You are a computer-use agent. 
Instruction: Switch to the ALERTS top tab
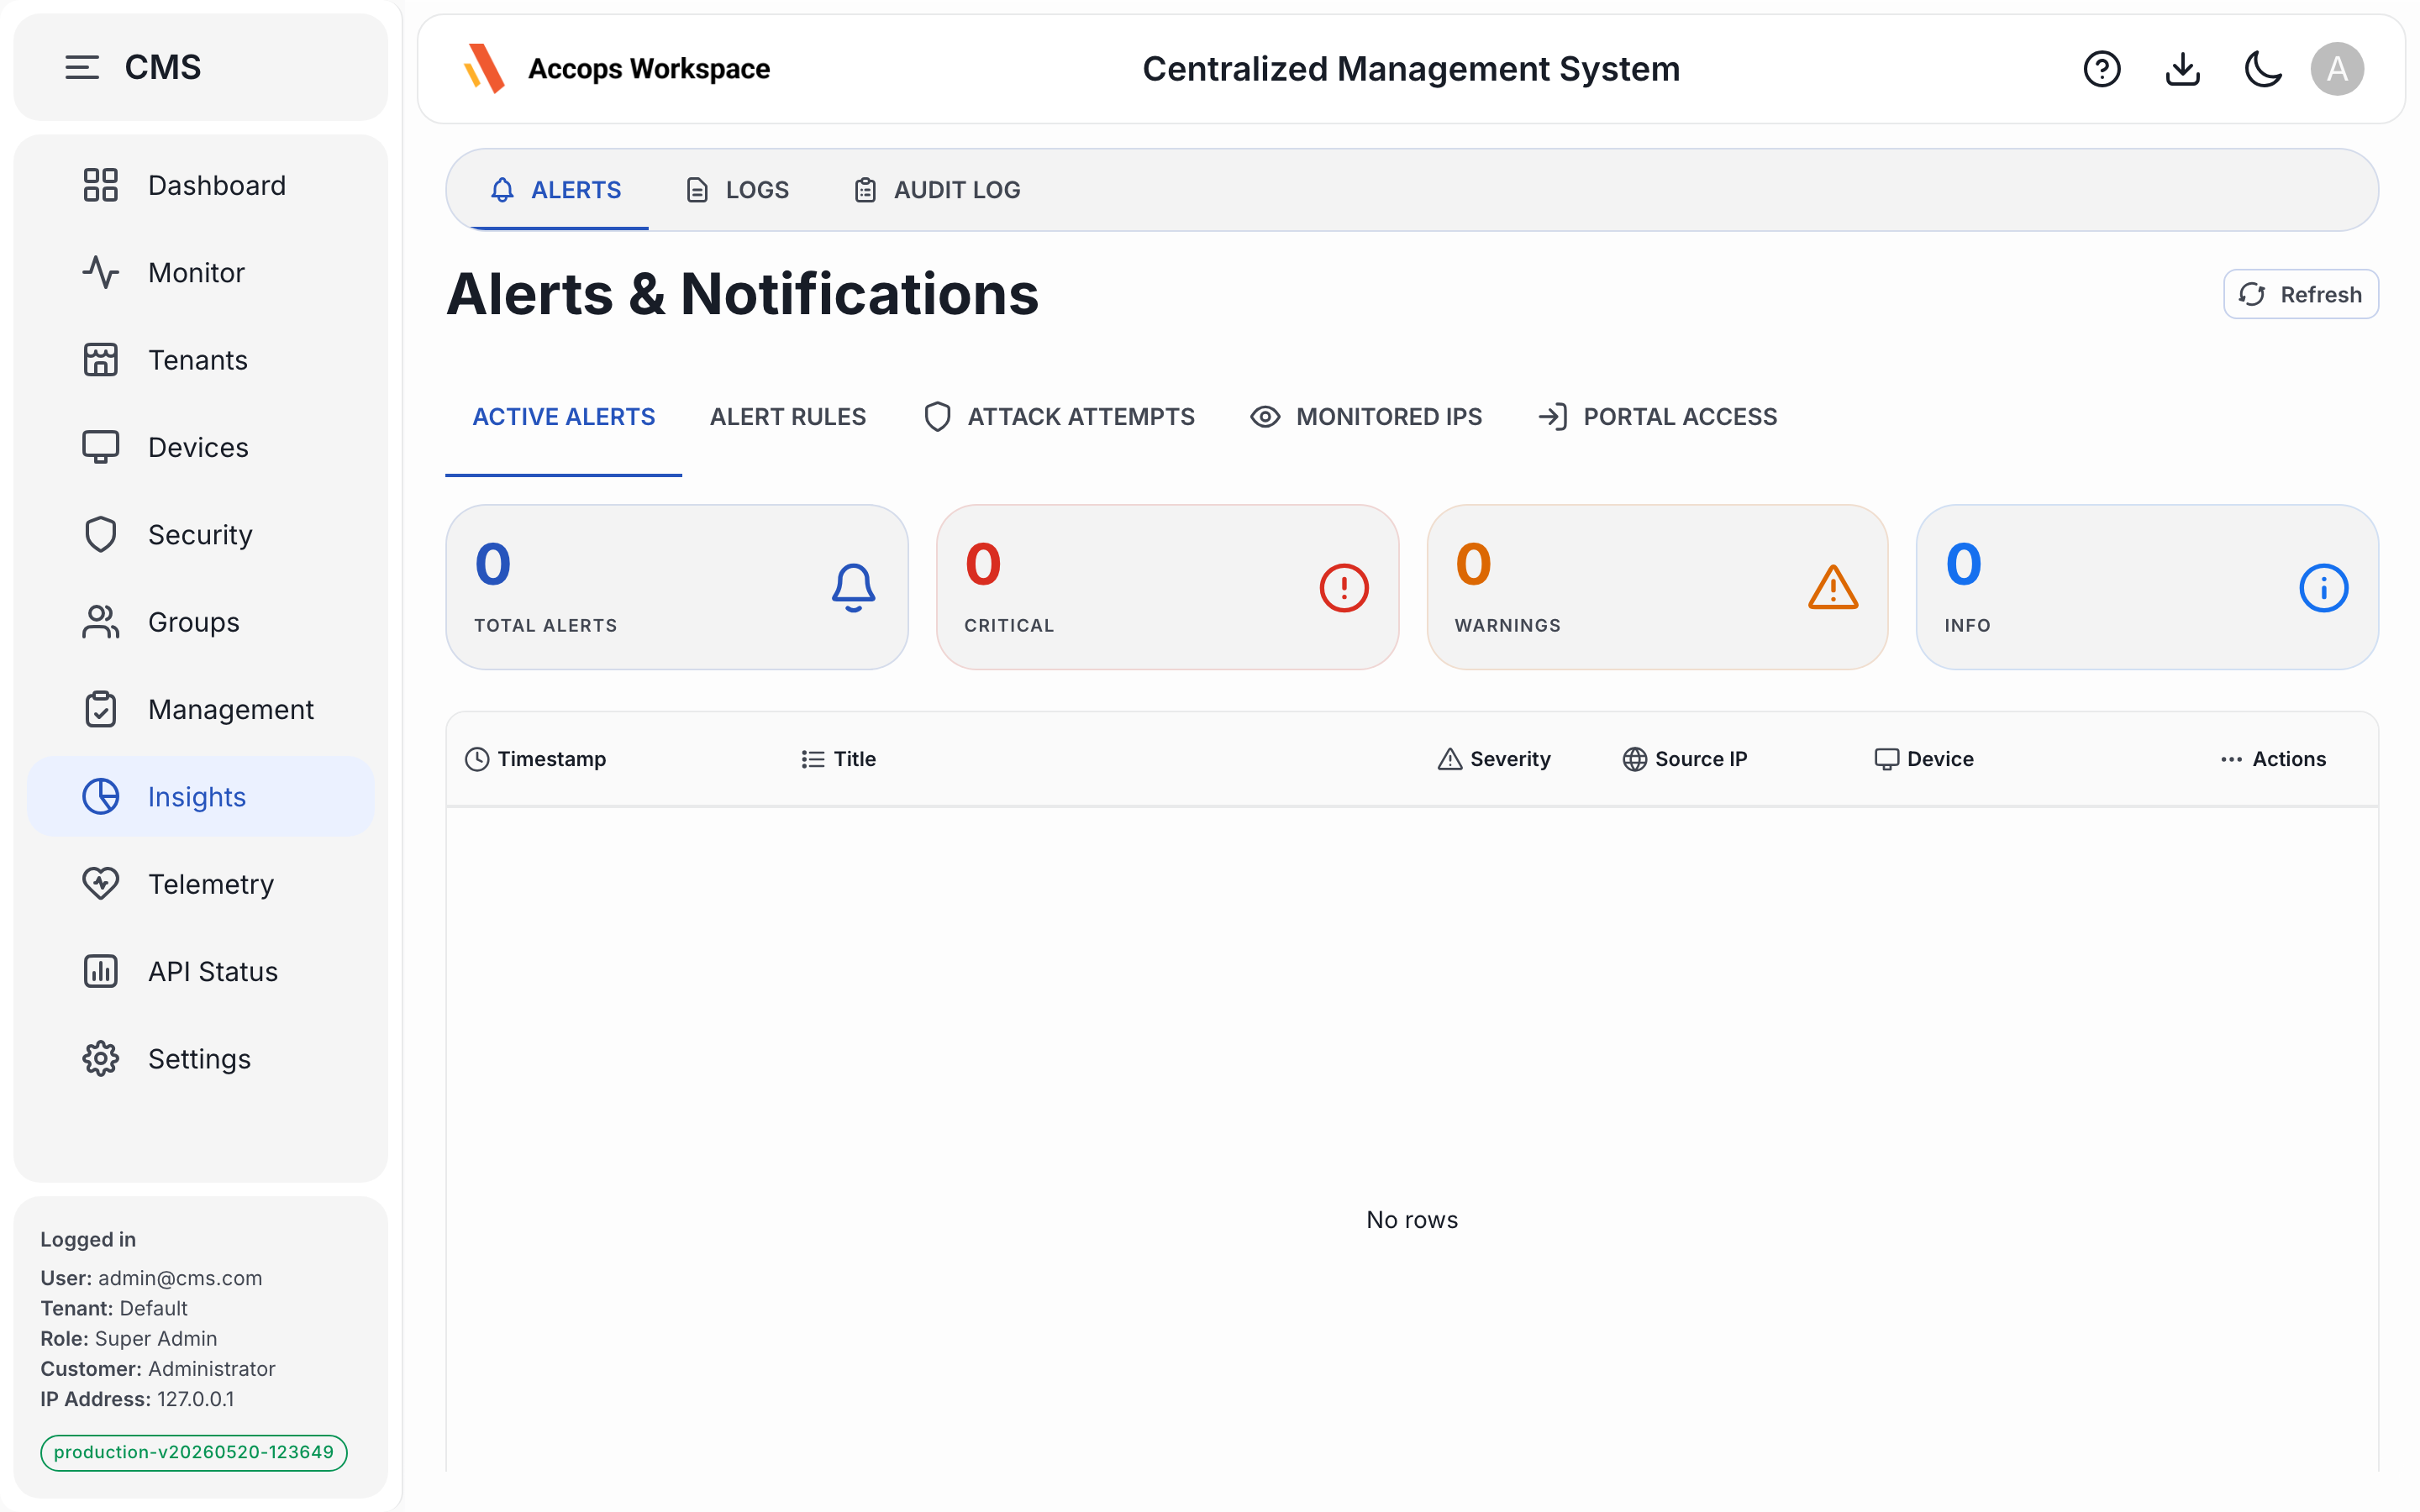[556, 190]
